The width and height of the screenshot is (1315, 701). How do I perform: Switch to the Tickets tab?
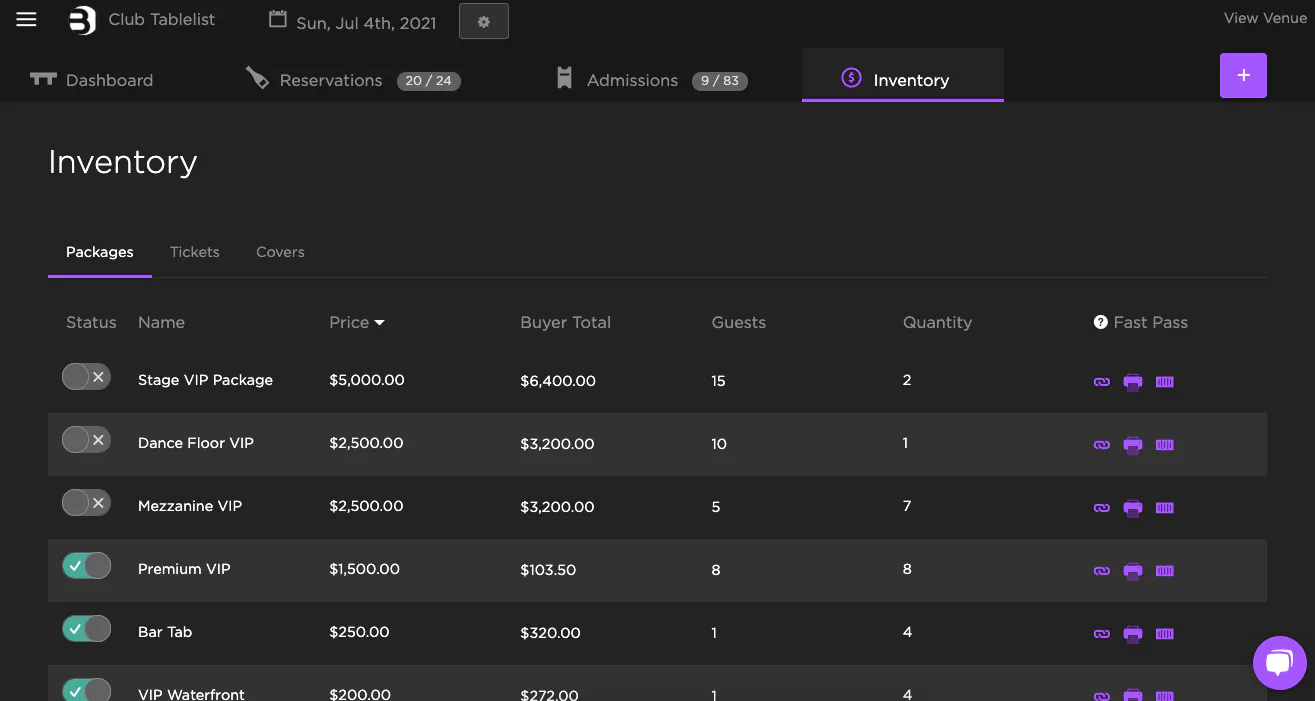click(194, 252)
